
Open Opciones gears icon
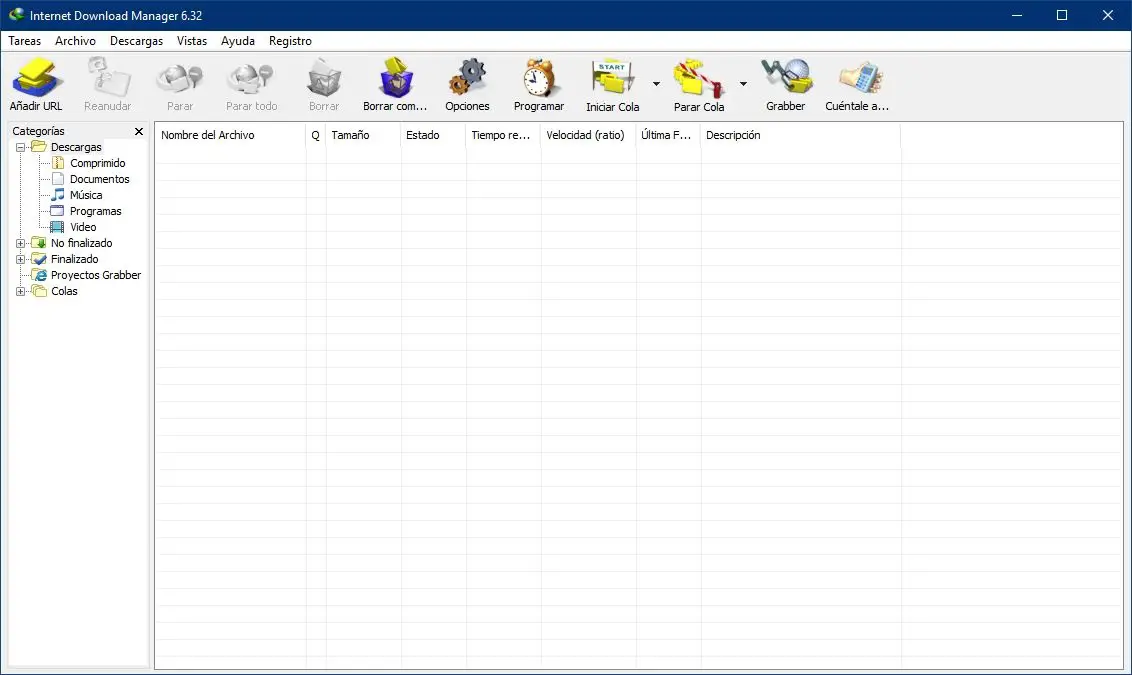point(467,78)
